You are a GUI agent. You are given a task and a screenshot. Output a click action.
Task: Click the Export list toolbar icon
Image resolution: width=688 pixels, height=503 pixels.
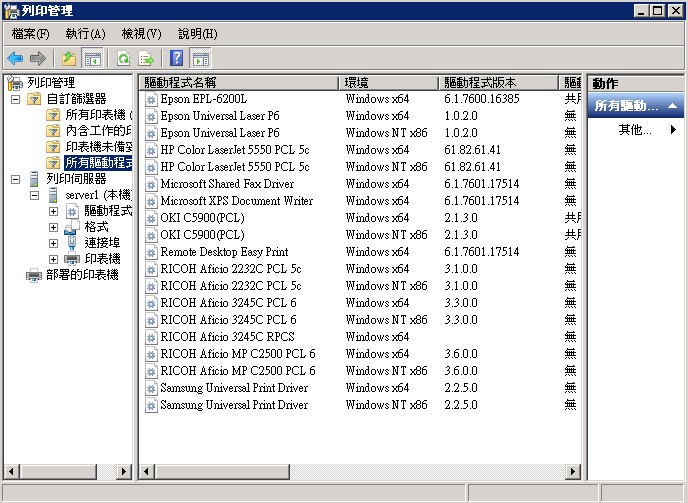pos(146,58)
